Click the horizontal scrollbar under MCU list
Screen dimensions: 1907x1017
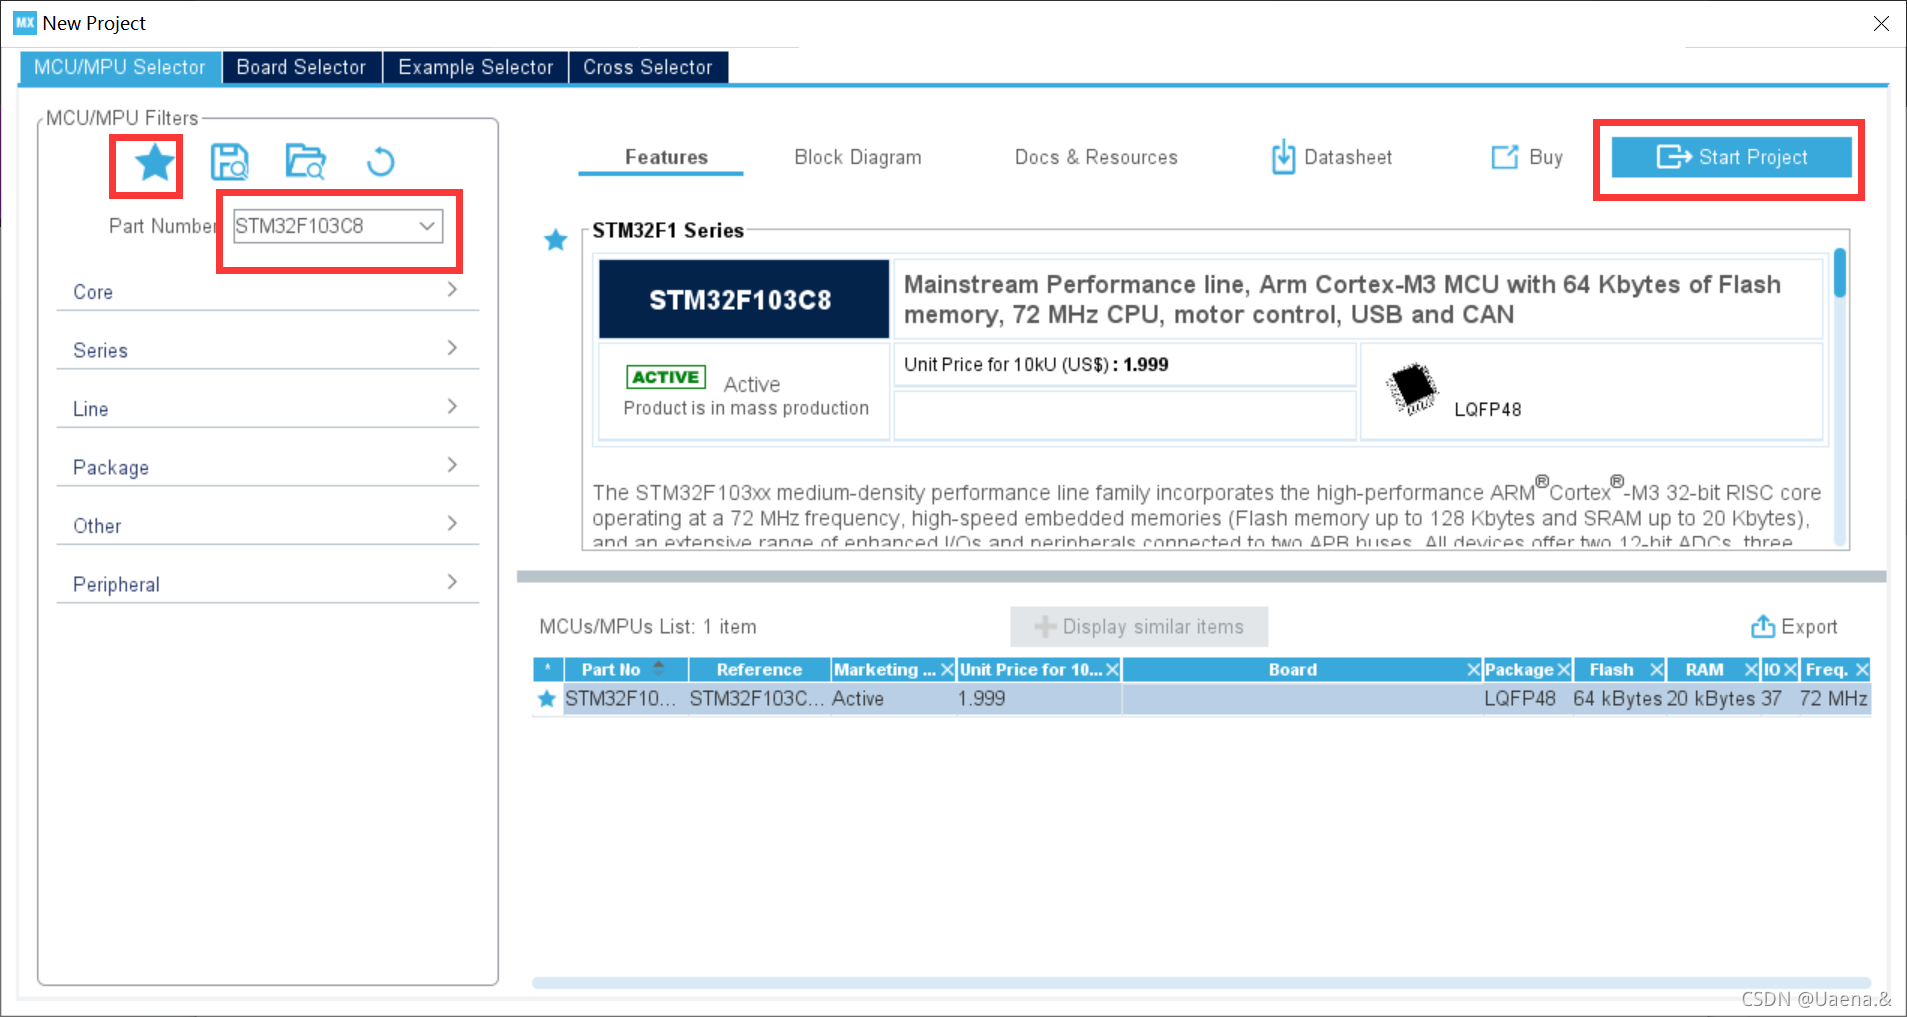(x=1201, y=983)
